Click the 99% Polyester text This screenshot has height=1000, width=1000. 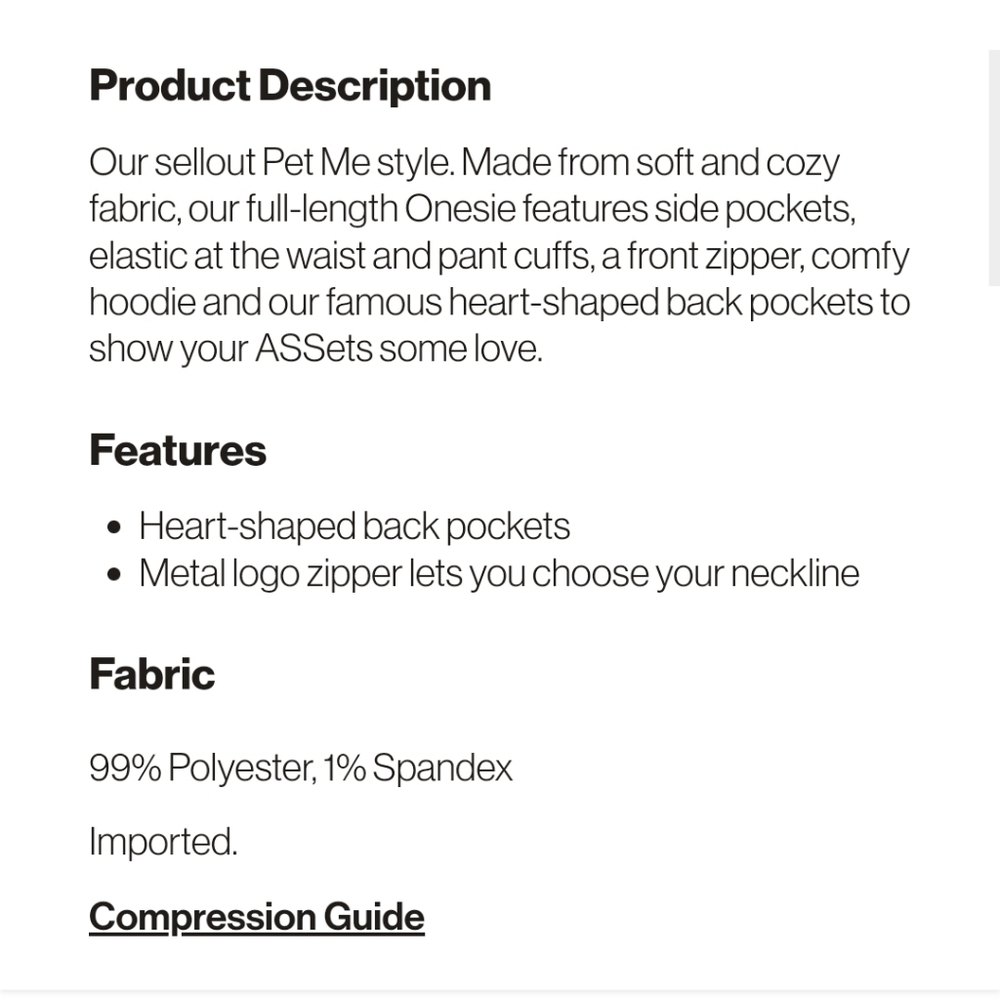click(203, 767)
